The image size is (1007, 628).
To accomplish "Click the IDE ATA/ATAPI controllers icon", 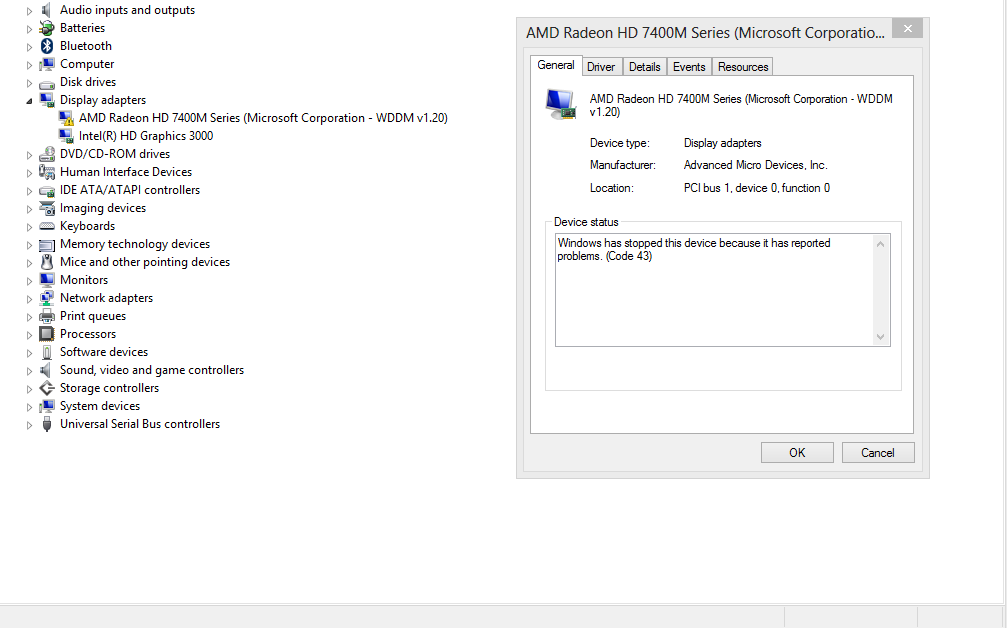I will tap(46, 191).
